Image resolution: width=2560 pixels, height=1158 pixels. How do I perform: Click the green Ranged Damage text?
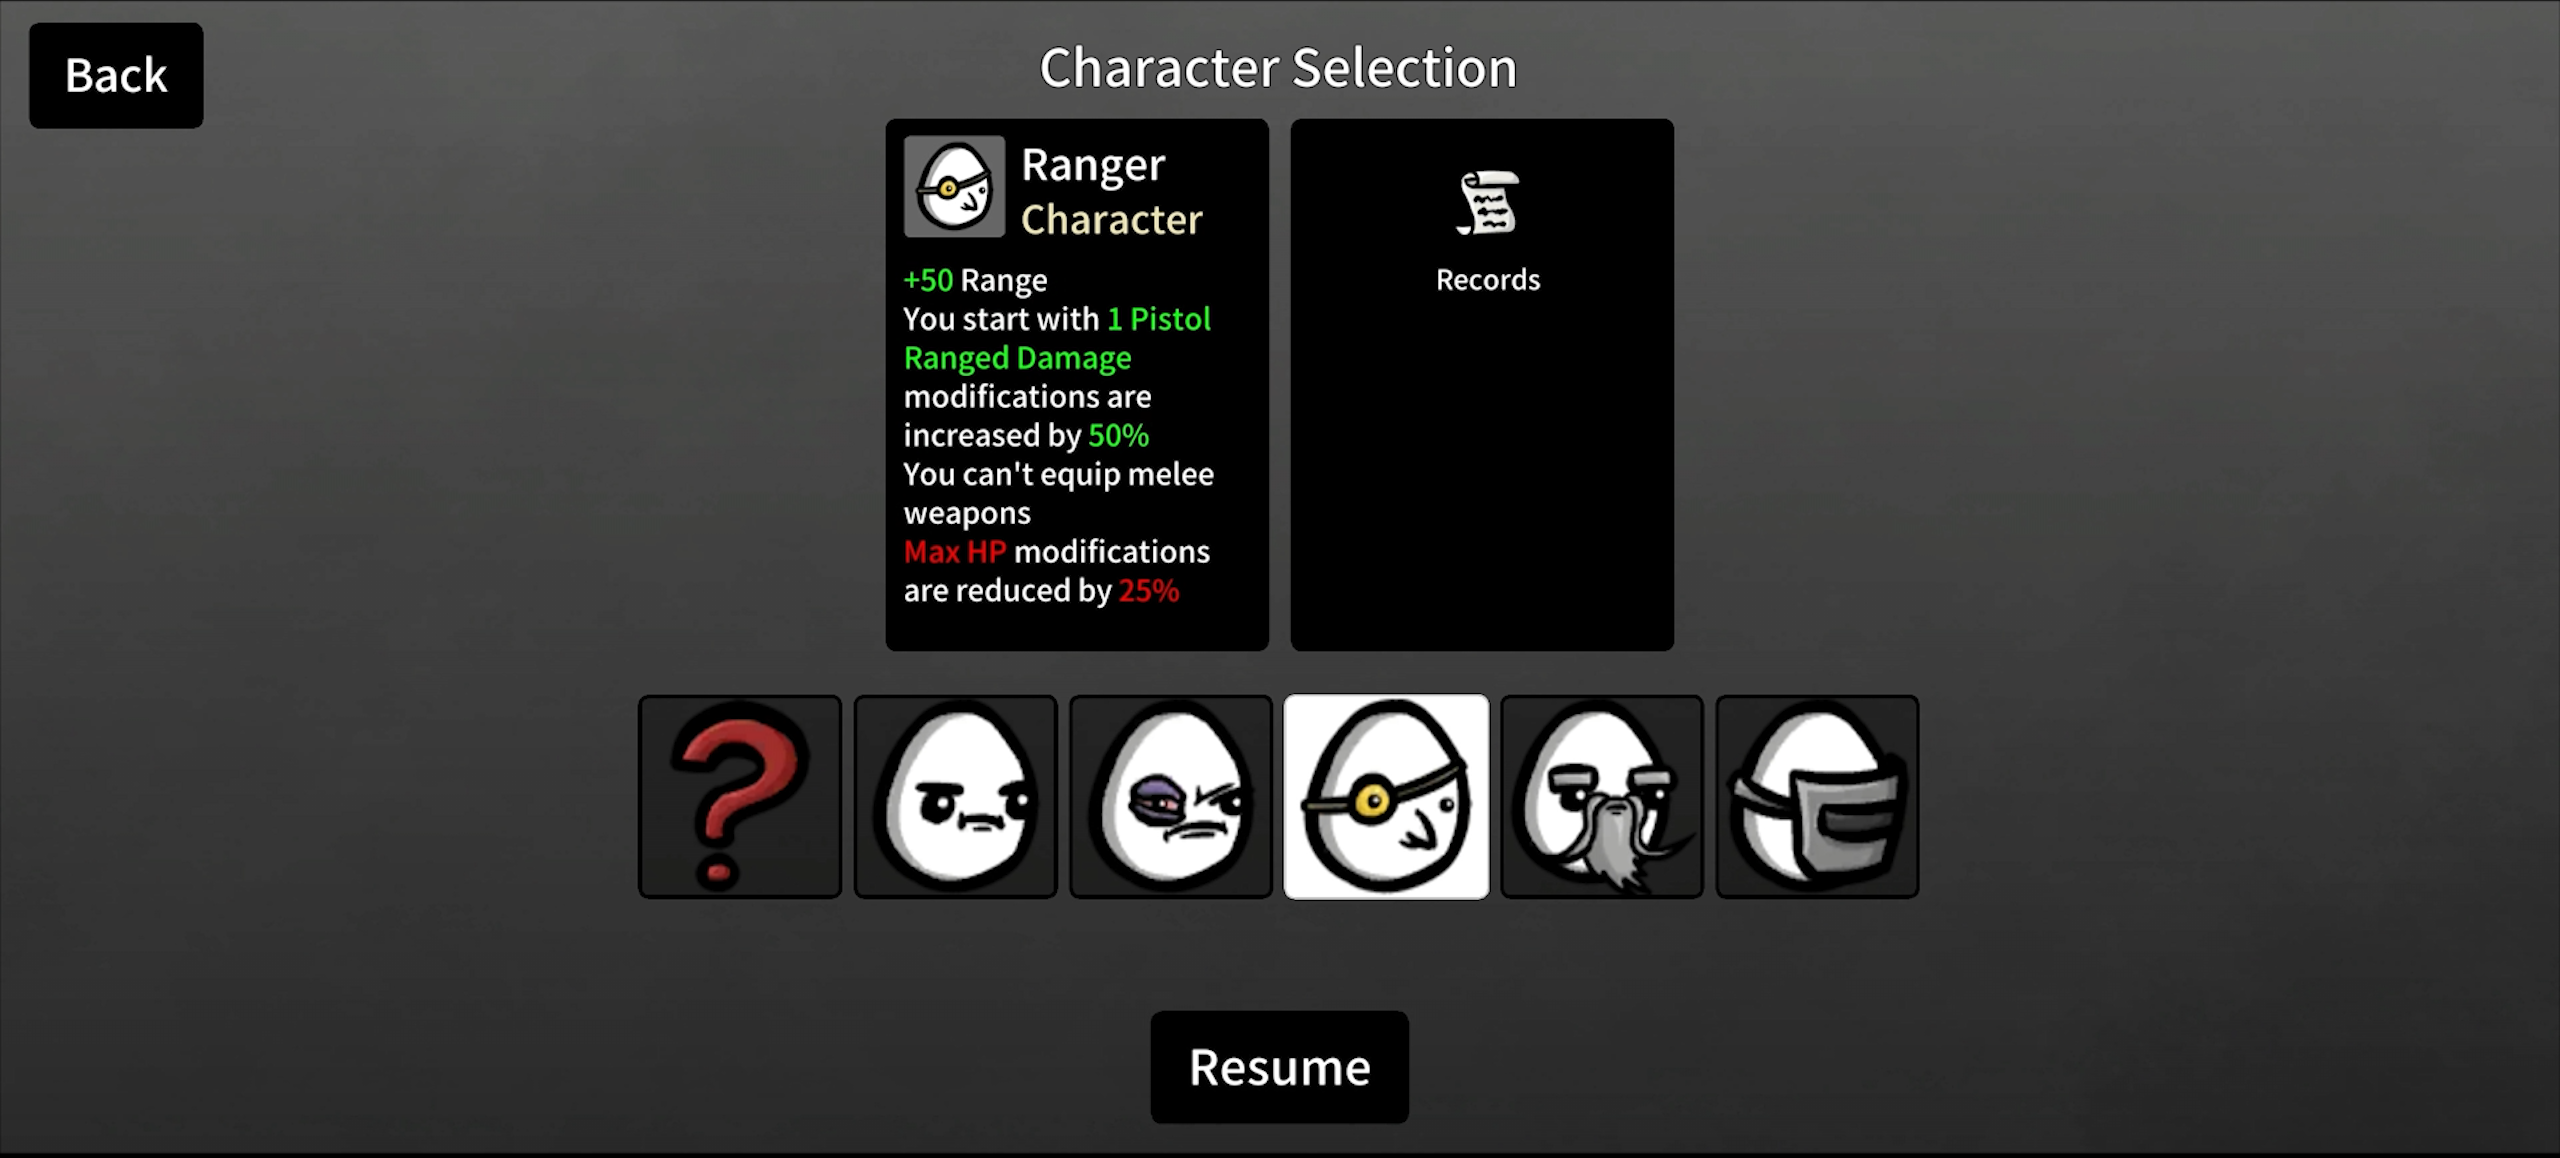(x=1017, y=358)
